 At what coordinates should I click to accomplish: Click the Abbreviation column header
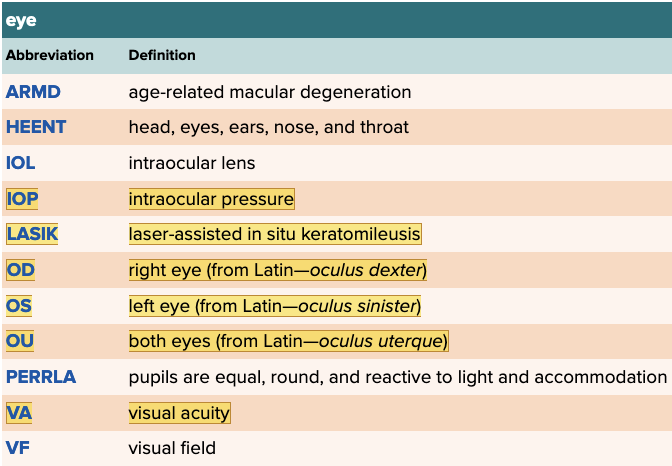(50, 55)
